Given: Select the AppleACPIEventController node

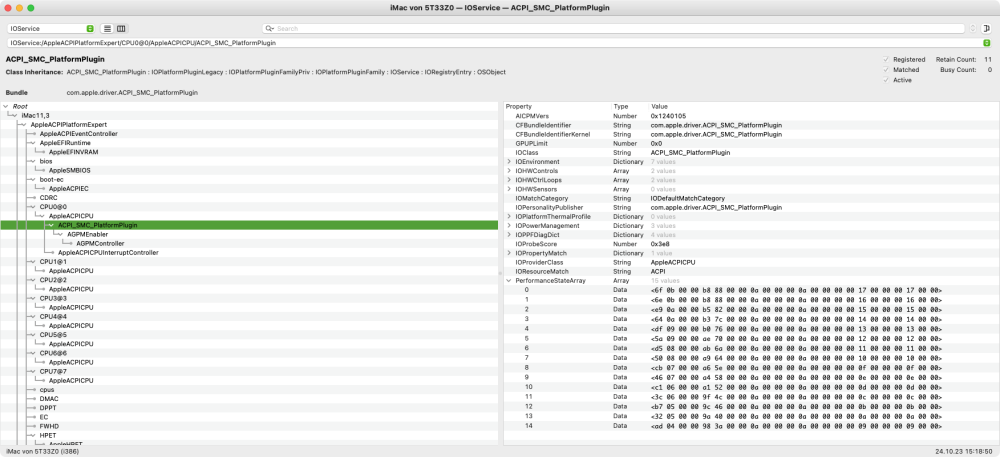Looking at the screenshot, I should pos(78,134).
